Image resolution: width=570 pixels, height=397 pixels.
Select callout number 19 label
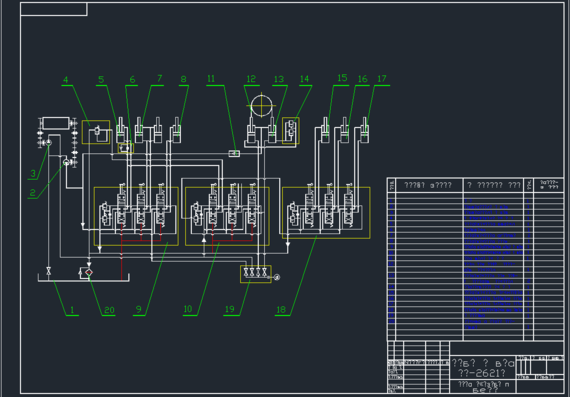[230, 309]
